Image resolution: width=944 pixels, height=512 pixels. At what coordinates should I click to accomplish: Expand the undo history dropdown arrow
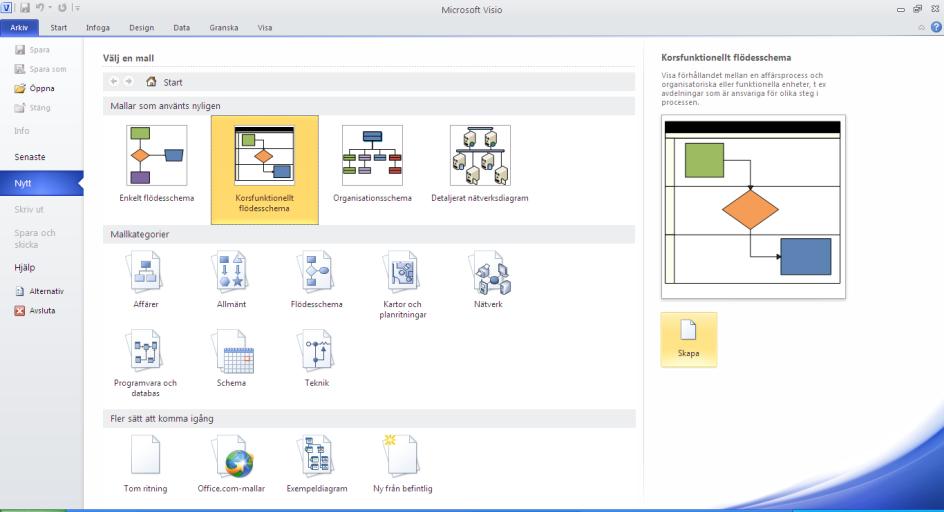pos(49,8)
